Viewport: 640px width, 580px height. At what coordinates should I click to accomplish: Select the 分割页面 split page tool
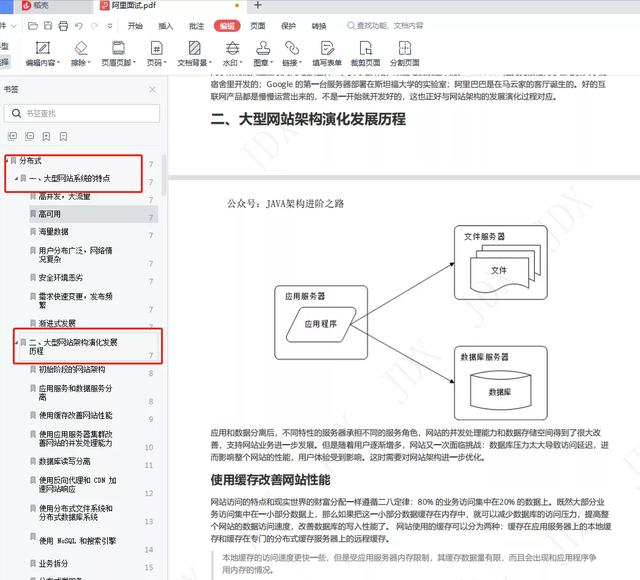pyautogui.click(x=404, y=53)
